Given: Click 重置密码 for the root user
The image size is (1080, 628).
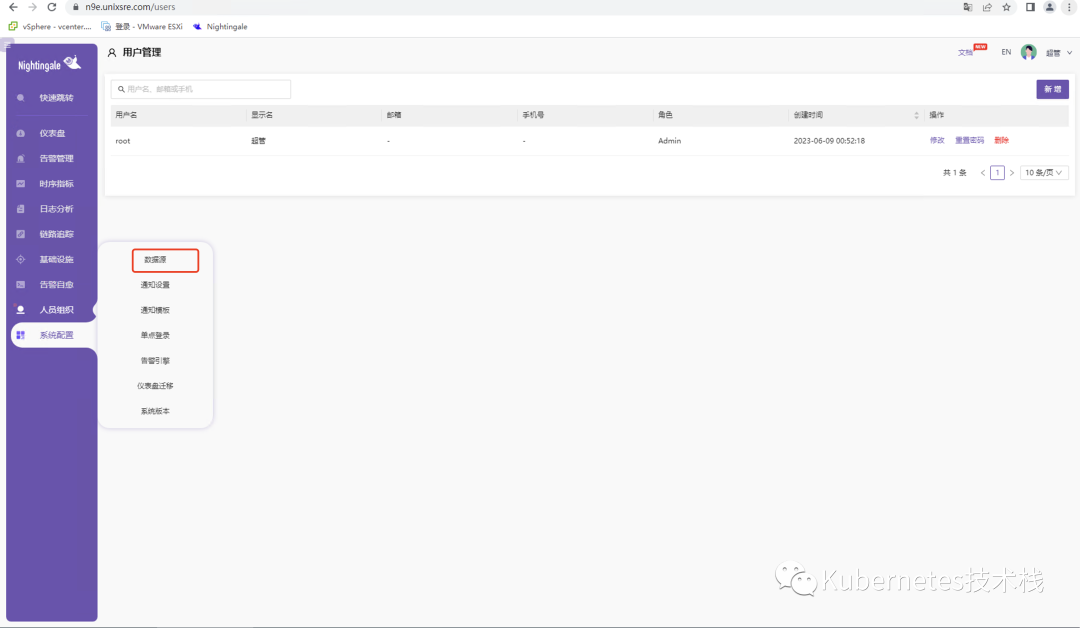Looking at the screenshot, I should tap(969, 140).
